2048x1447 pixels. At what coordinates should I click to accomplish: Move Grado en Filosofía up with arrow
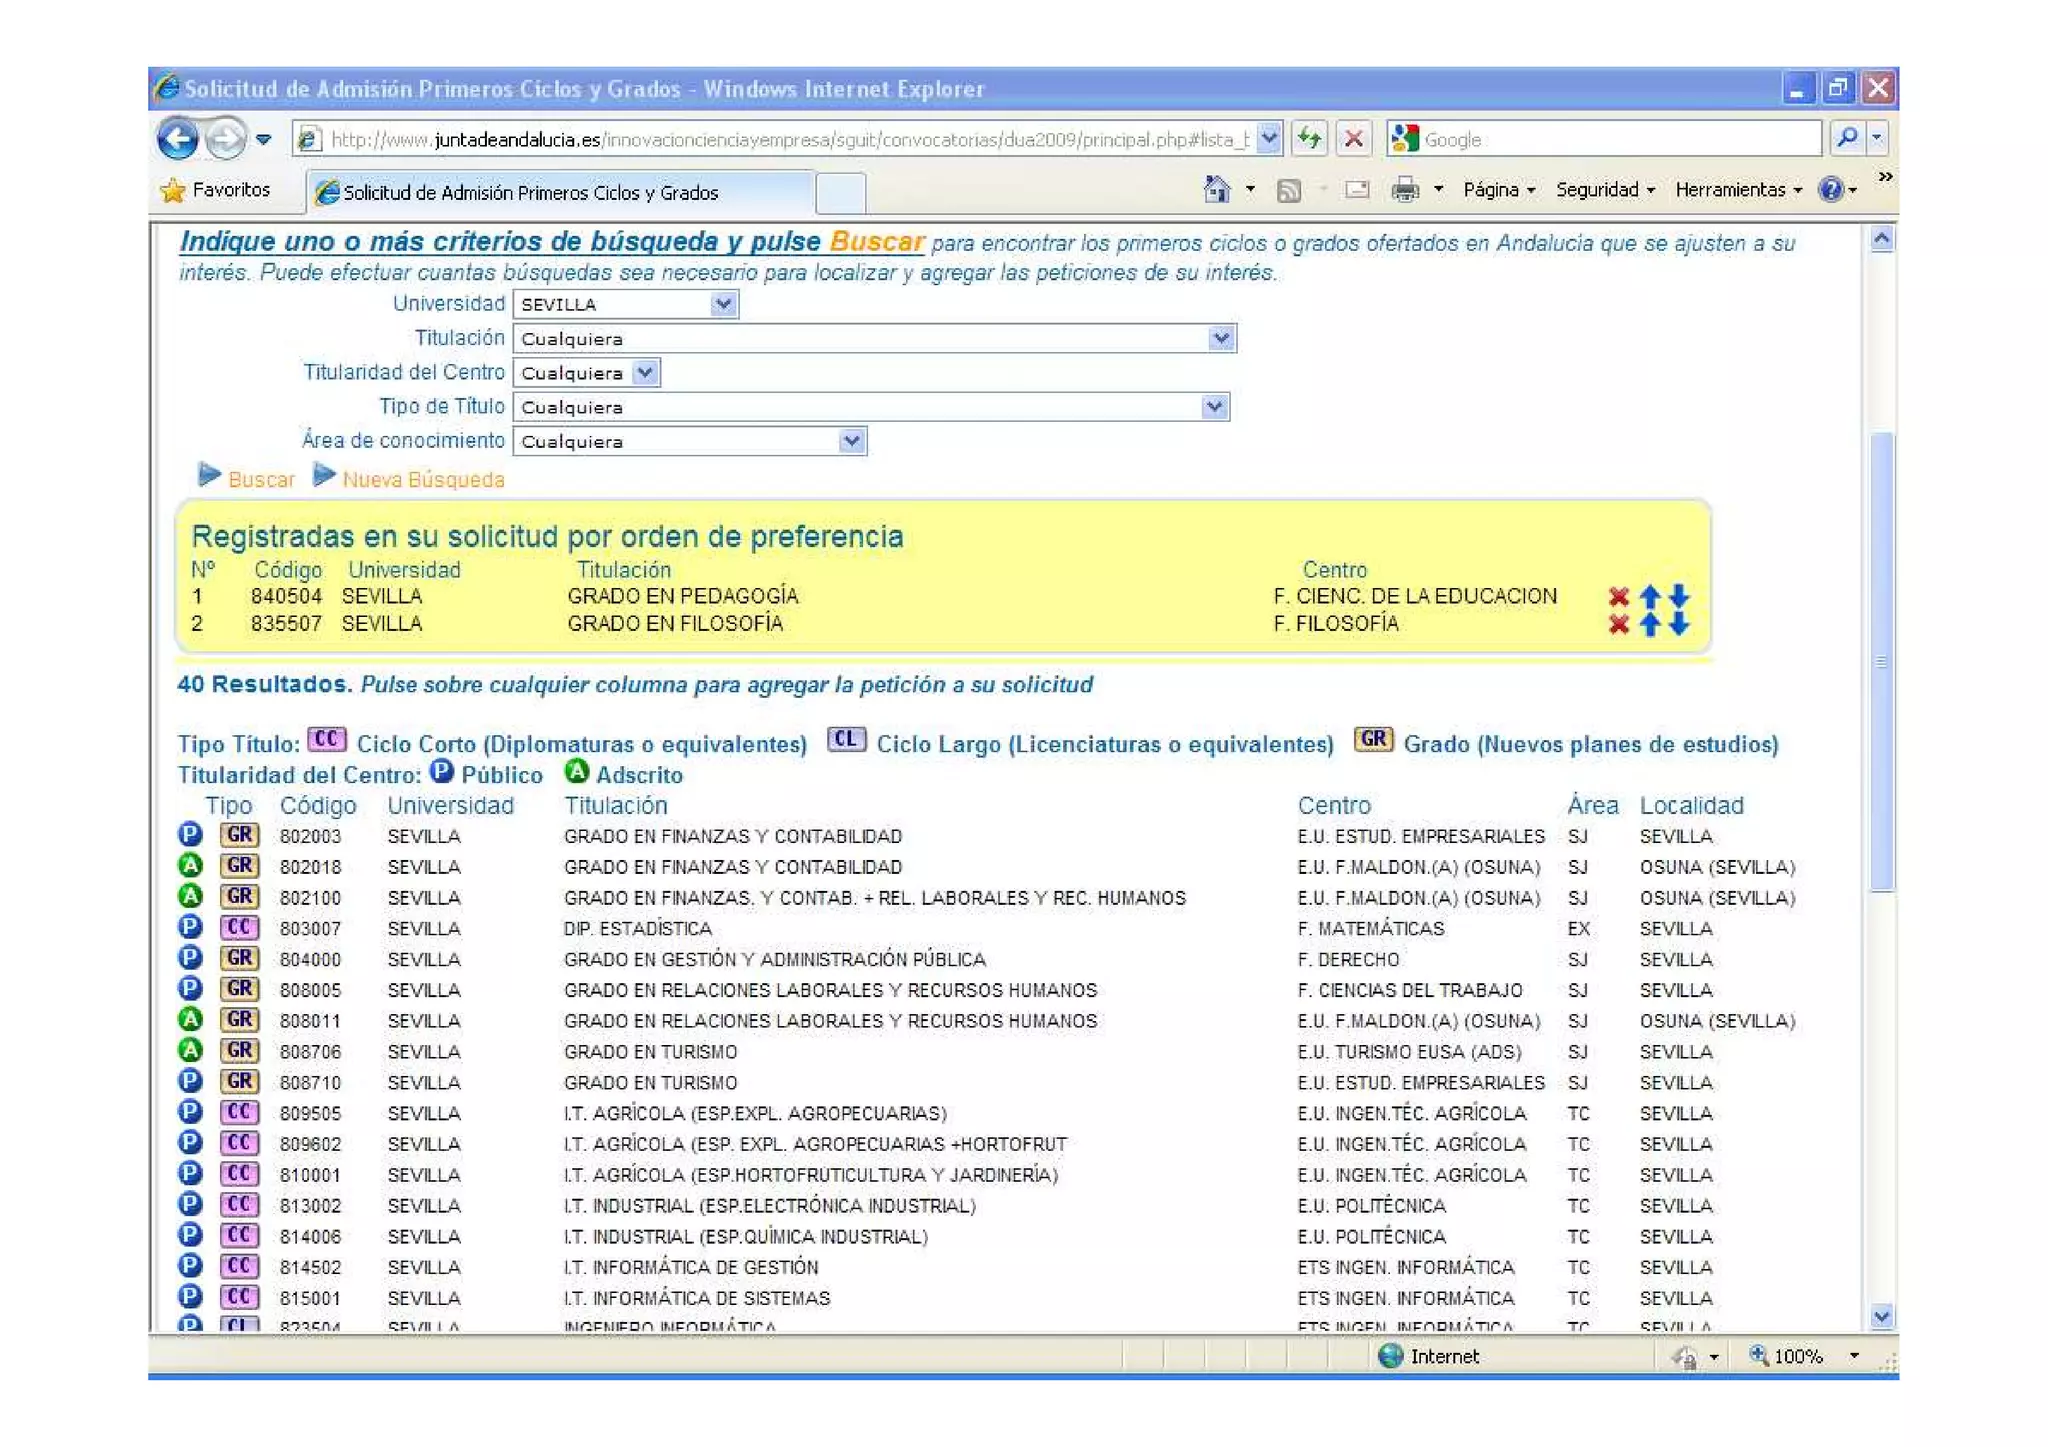click(1650, 625)
